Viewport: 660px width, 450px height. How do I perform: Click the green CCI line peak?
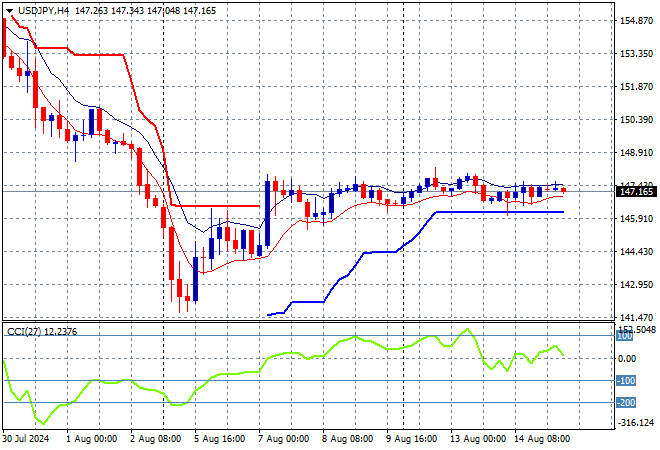pos(467,329)
